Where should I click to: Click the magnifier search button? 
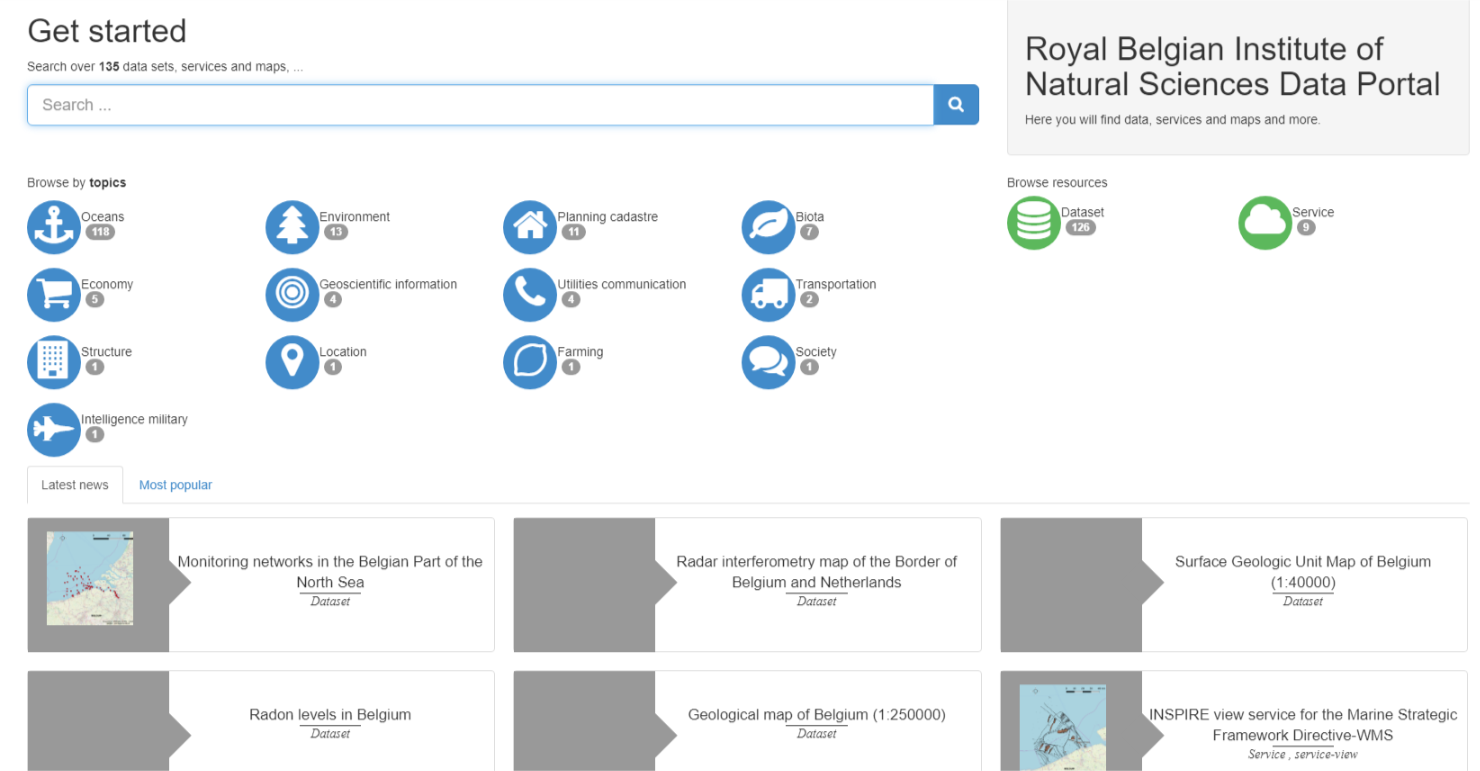click(956, 104)
